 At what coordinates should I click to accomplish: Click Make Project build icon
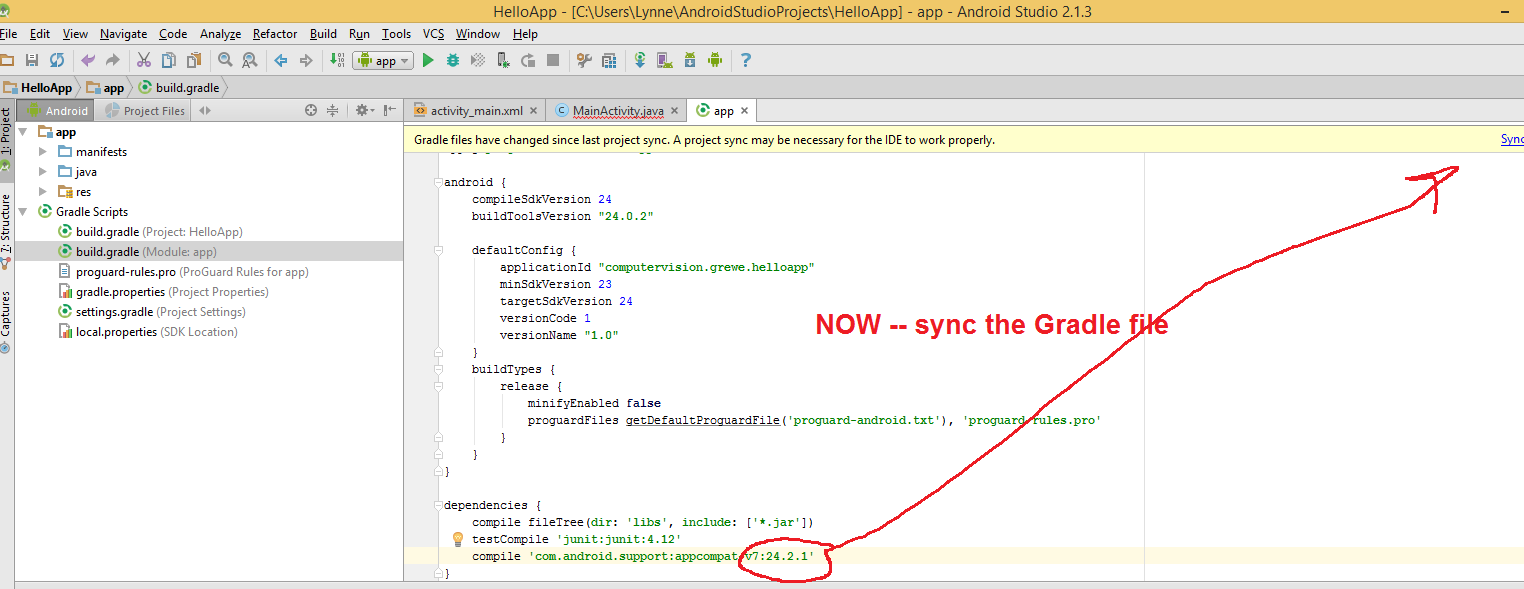[335, 61]
